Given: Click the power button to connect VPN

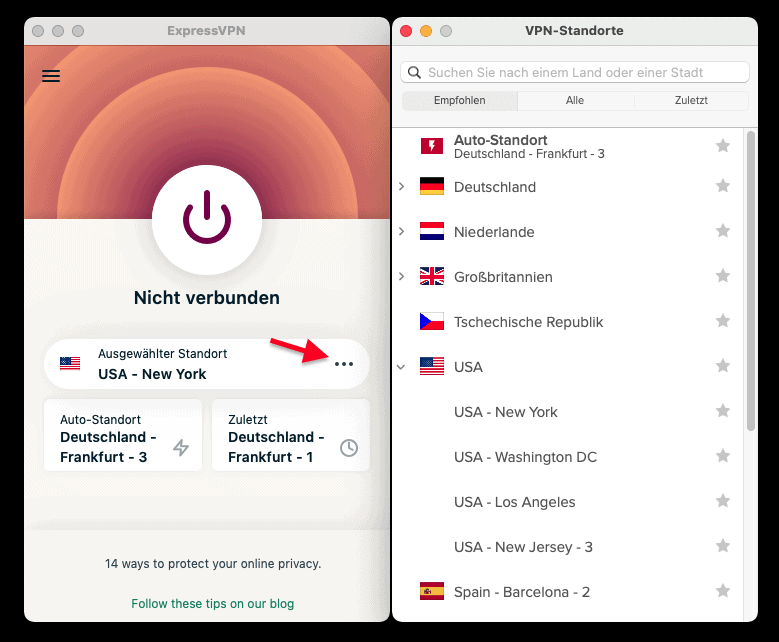Looking at the screenshot, I should click(207, 219).
